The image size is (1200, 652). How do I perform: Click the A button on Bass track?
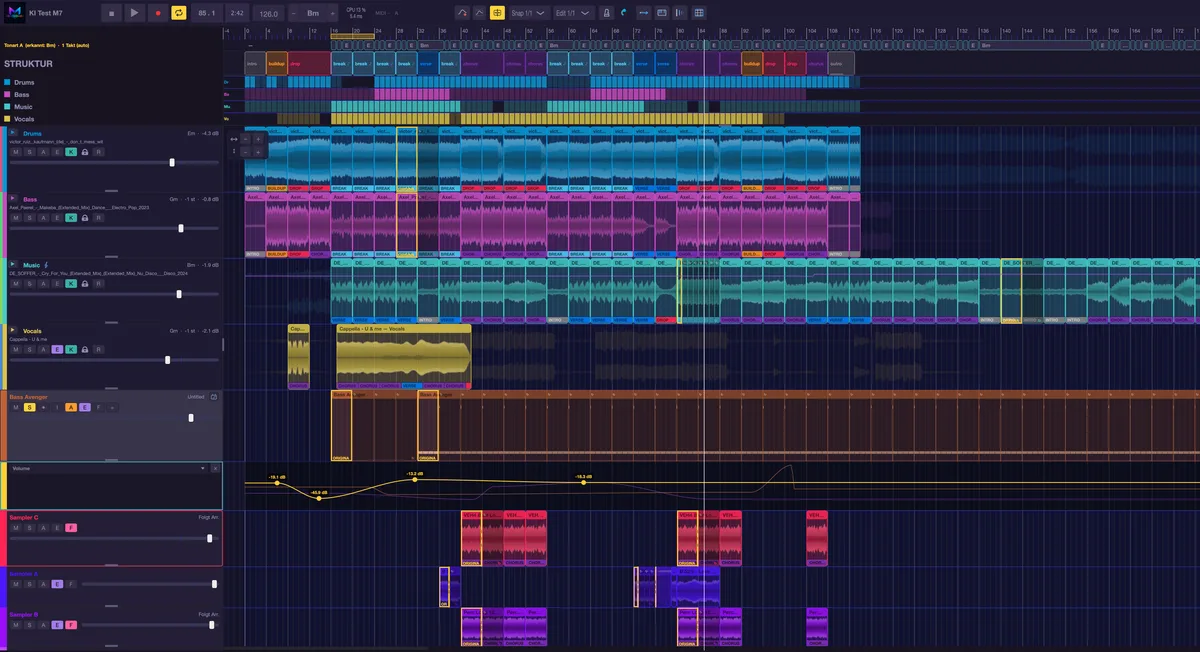point(44,217)
